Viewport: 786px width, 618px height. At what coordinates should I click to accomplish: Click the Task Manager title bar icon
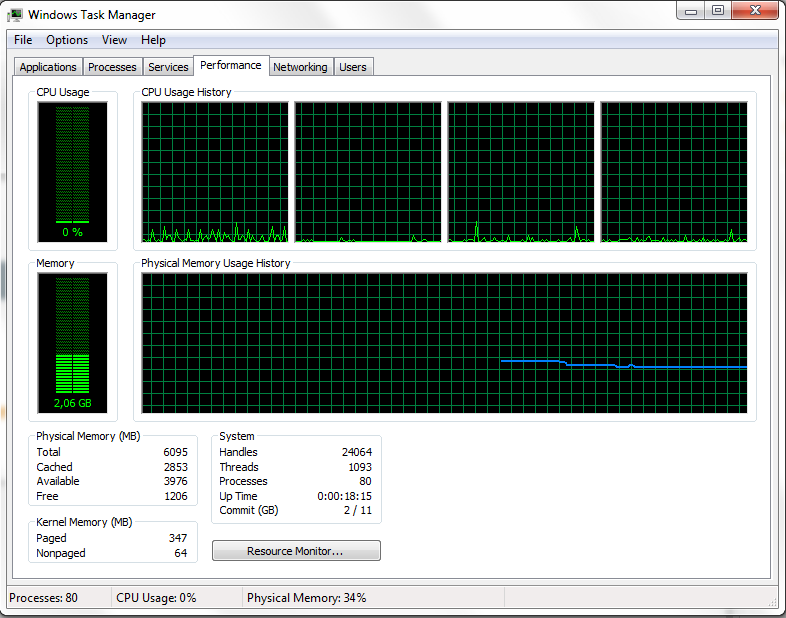coord(16,15)
